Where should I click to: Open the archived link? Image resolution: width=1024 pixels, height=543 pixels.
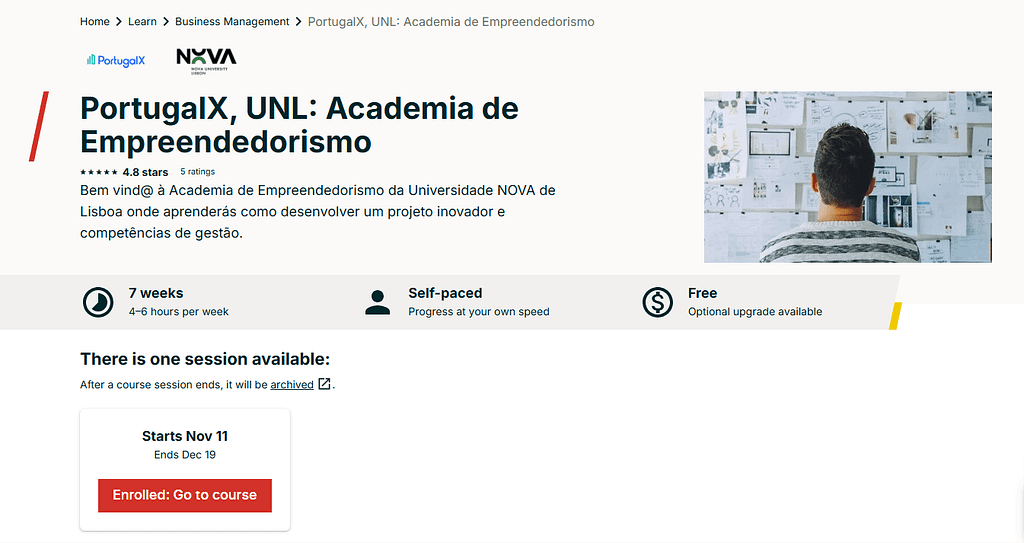pos(292,384)
